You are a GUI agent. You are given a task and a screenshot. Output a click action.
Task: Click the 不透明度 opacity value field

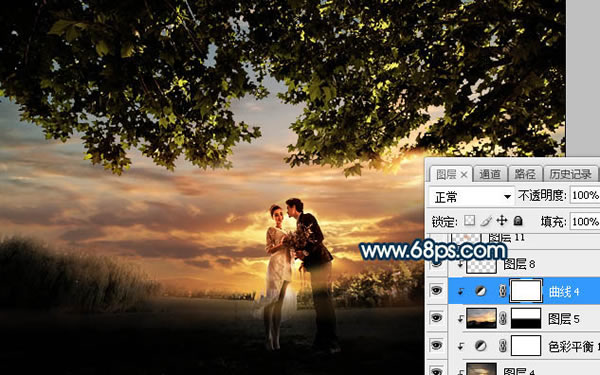point(585,196)
